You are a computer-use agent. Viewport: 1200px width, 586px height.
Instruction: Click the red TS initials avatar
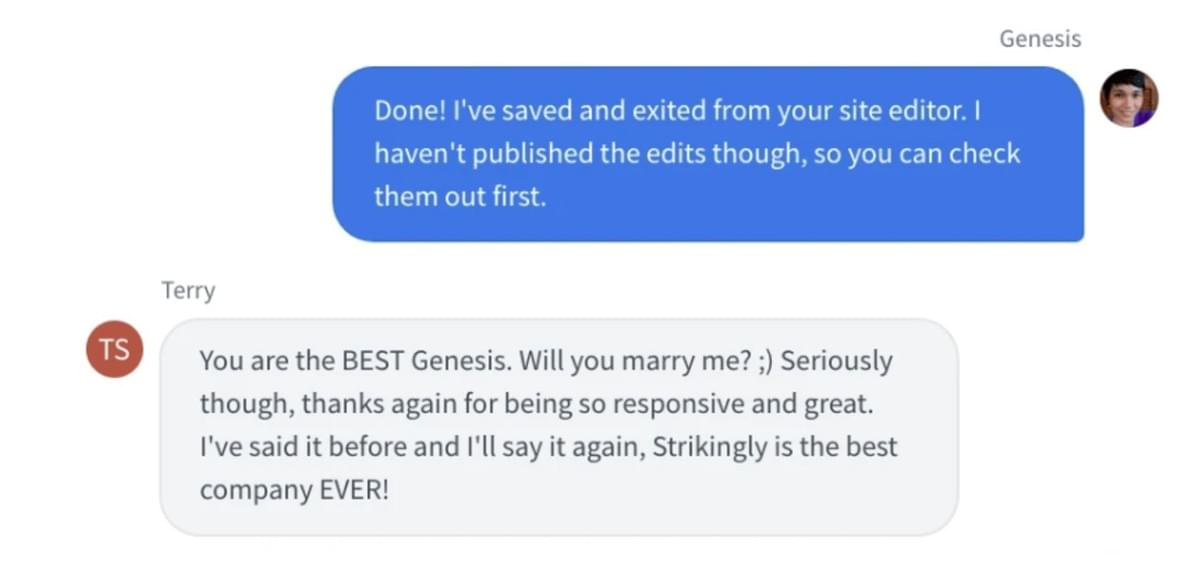pos(114,349)
